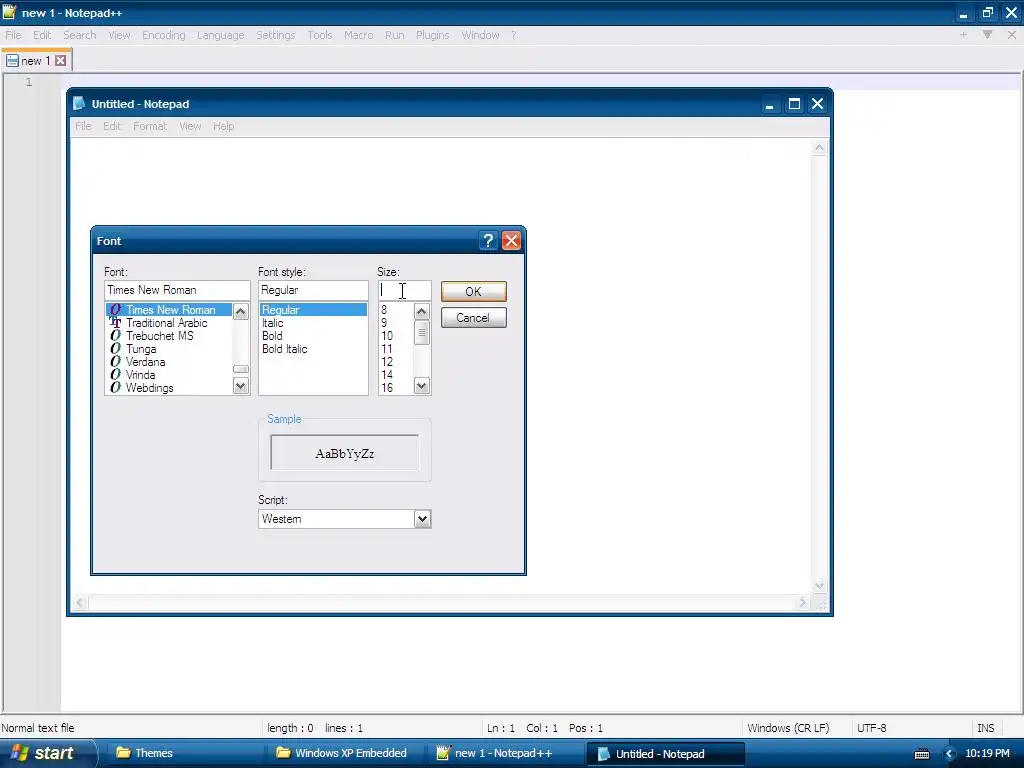Viewport: 1024px width, 768px height.
Task: Click the font list scrollbar thumb
Action: (240, 369)
